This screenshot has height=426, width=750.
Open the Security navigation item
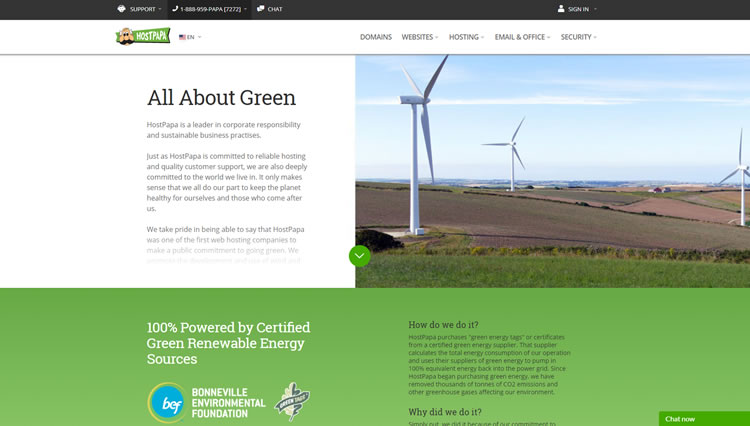pos(576,37)
